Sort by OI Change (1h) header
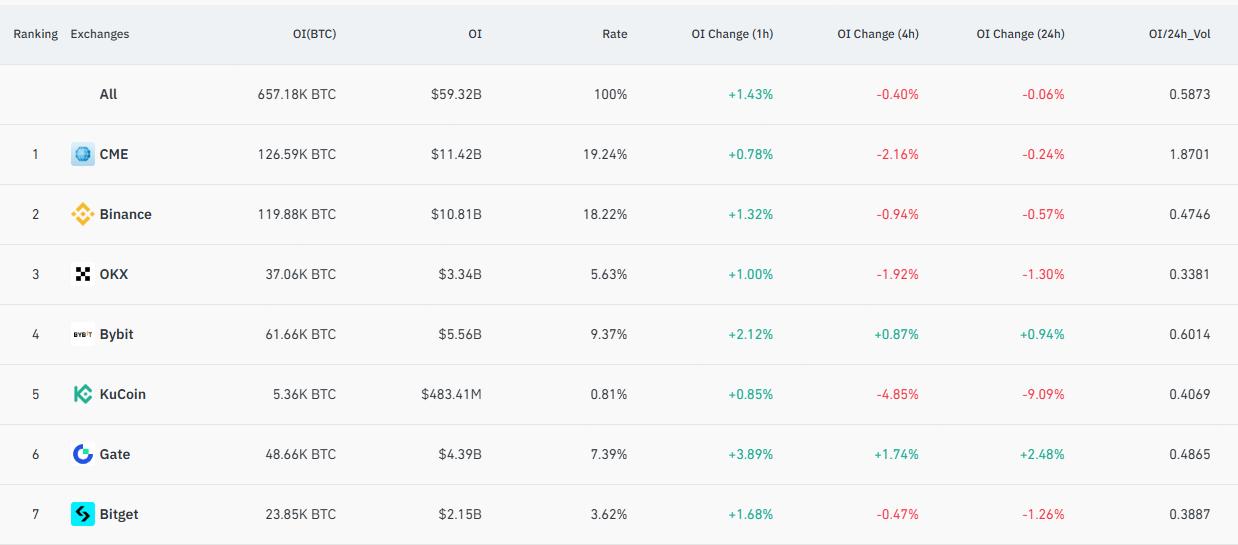1238x545 pixels. tap(732, 34)
